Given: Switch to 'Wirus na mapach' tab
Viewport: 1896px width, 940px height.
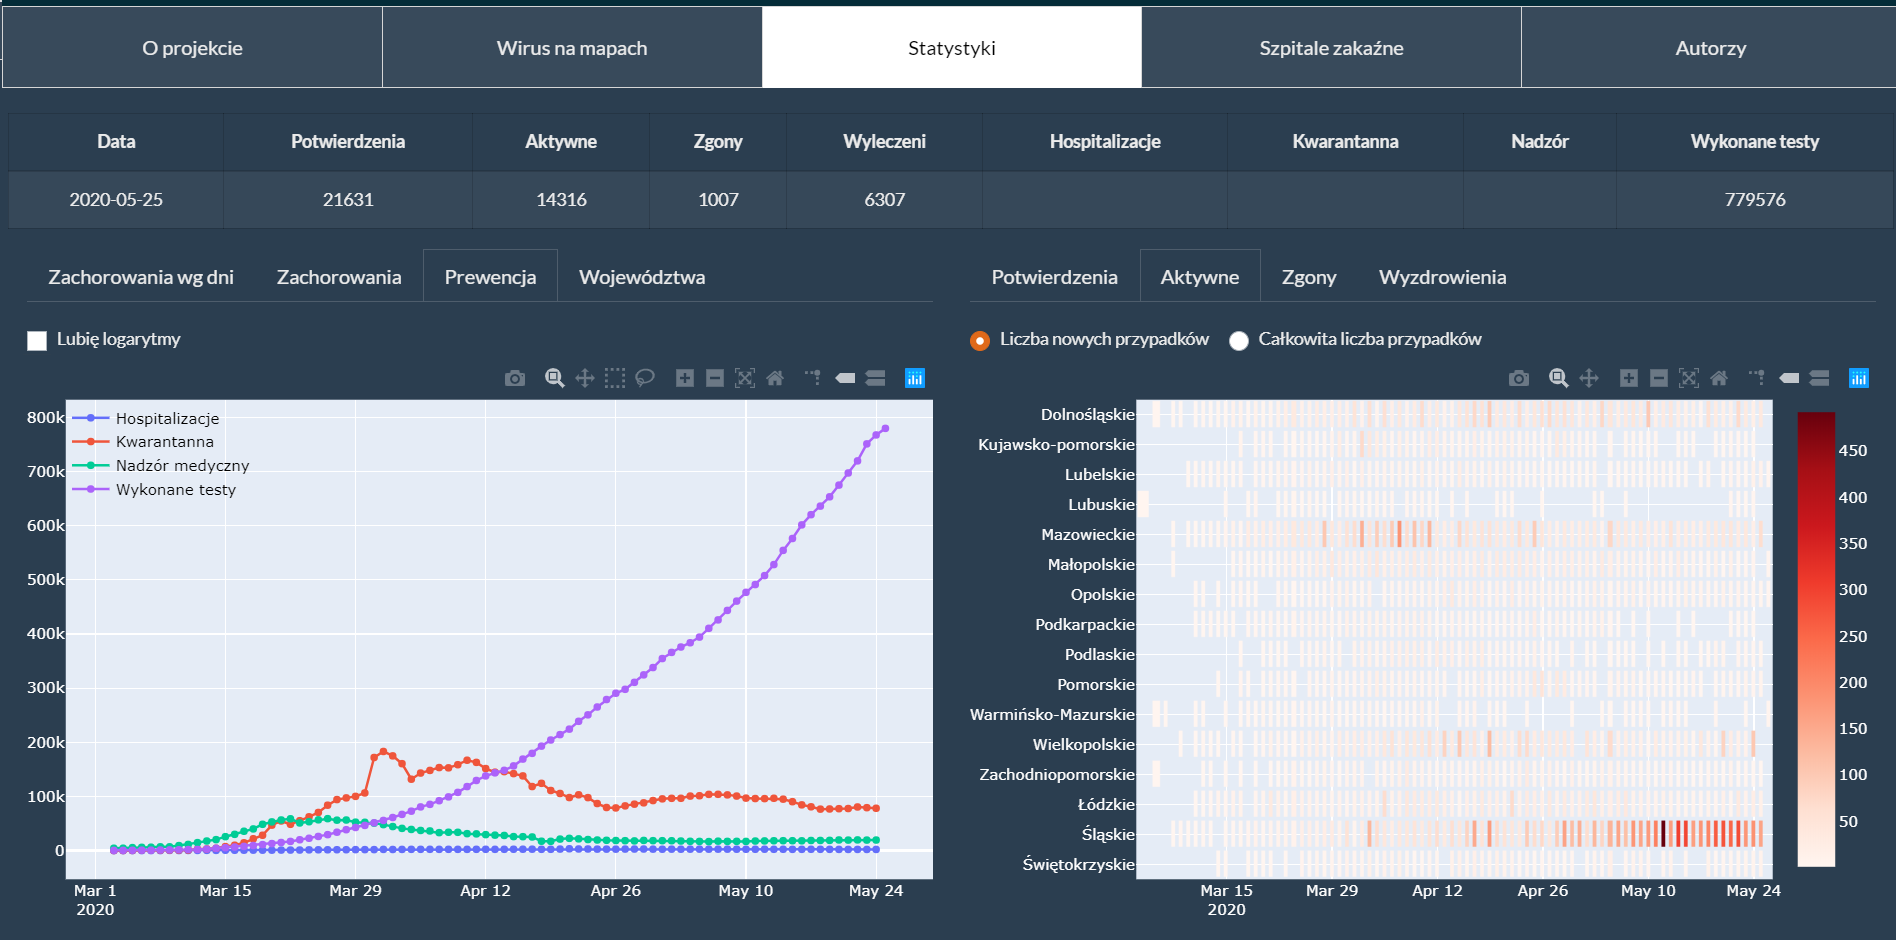Looking at the screenshot, I should coord(572,47).
